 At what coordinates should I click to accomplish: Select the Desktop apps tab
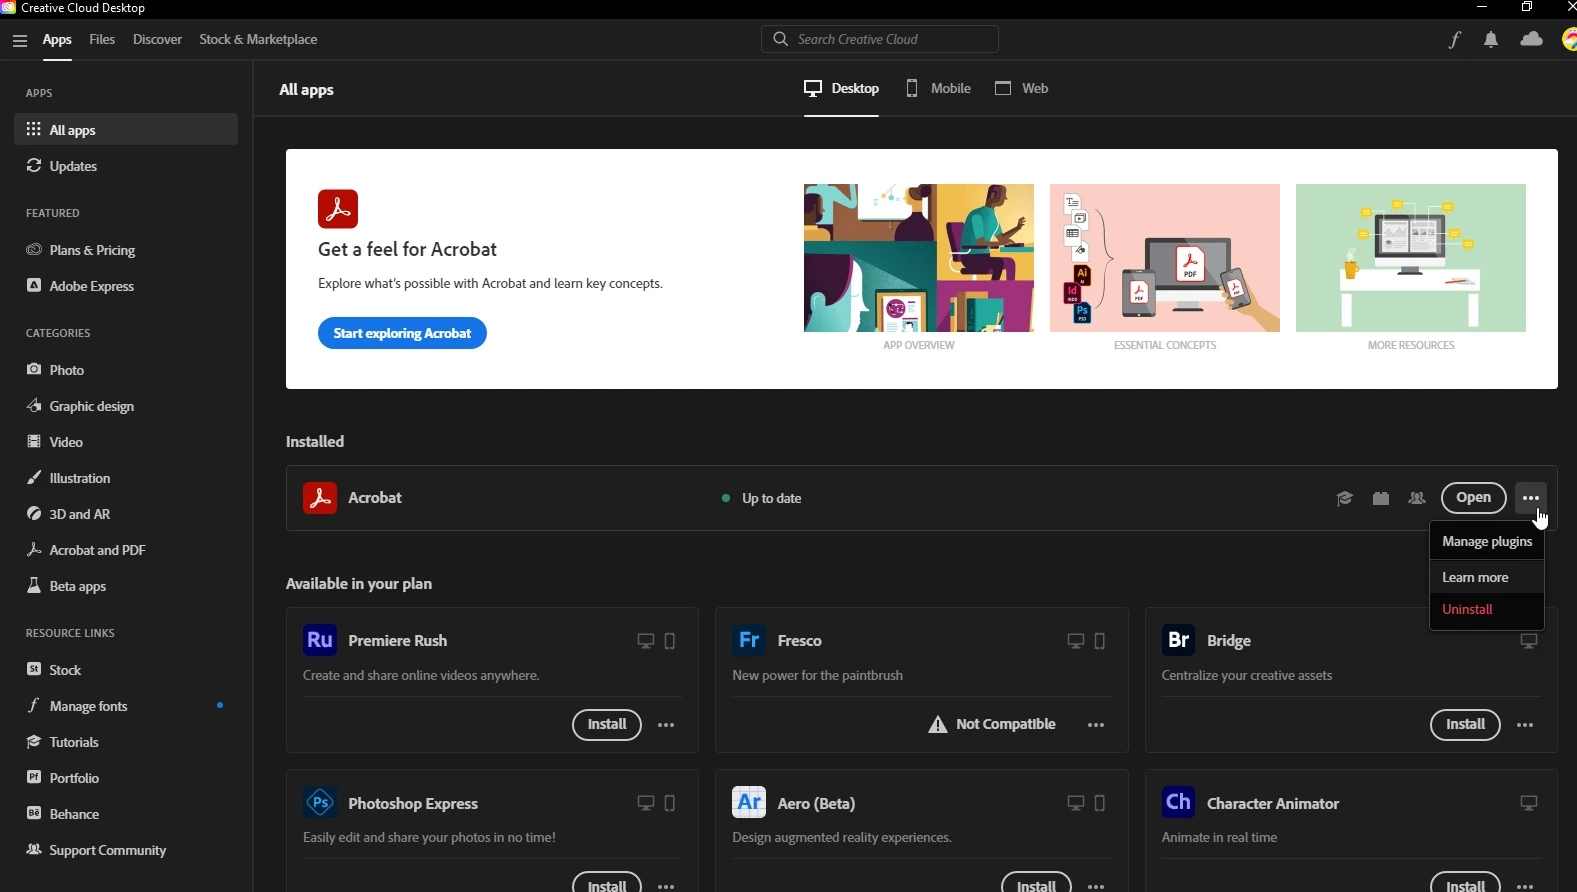[841, 88]
